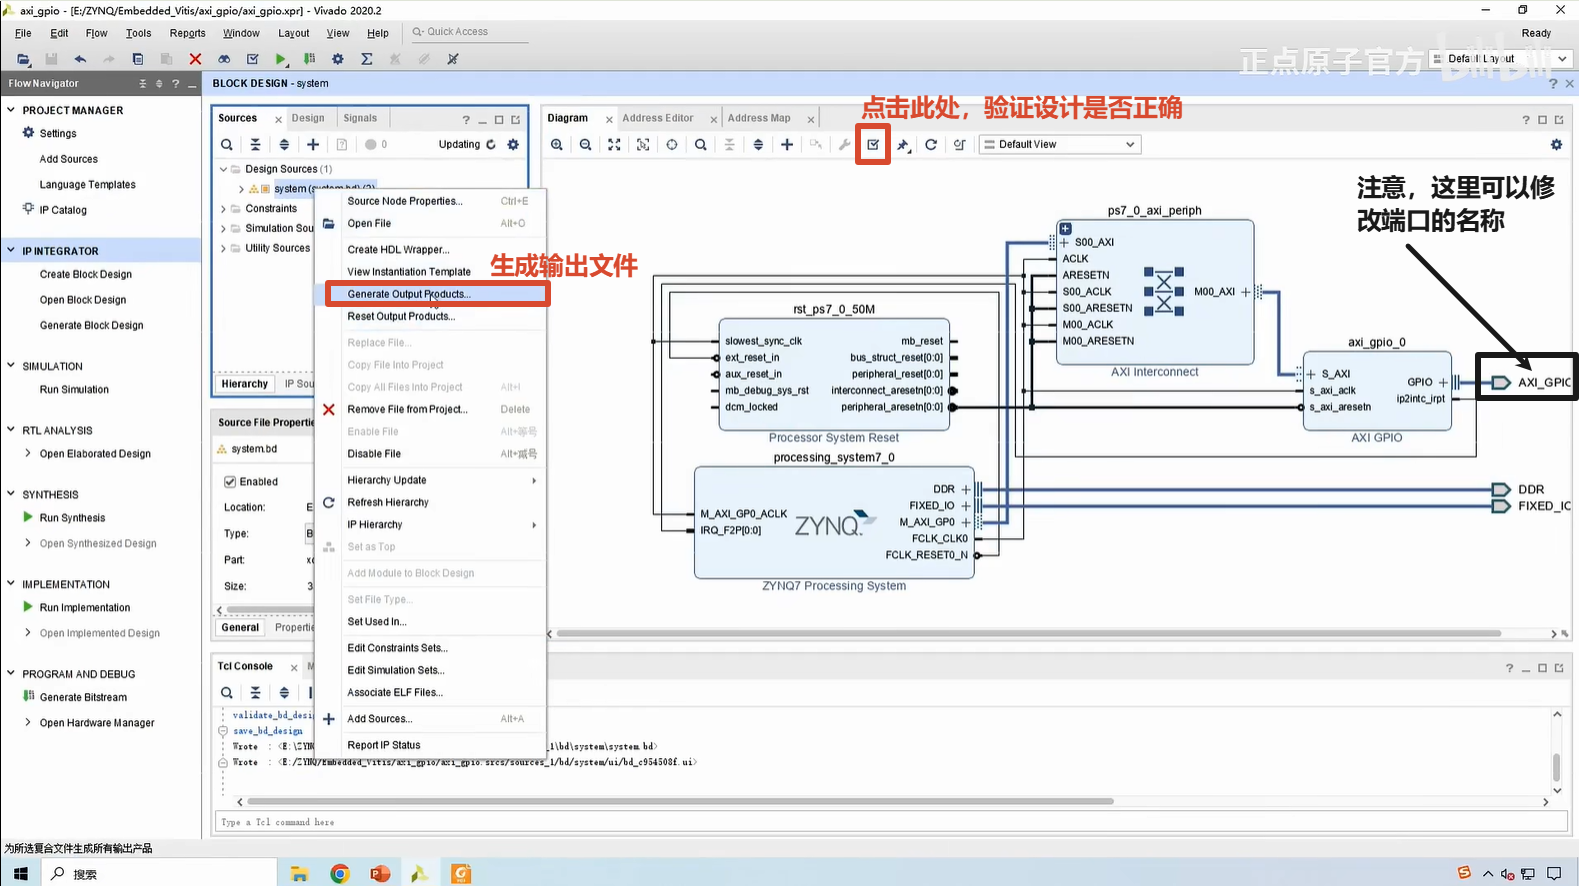This screenshot has width=1579, height=886.
Task: Click the Tcl Console horizontal scrollbar
Action: click(x=680, y=801)
